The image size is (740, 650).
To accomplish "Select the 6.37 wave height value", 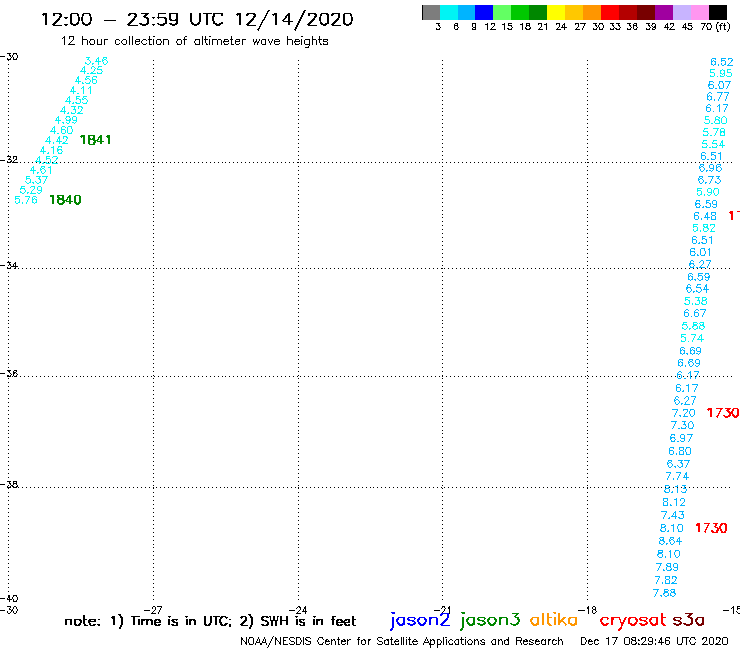I will coord(678,464).
